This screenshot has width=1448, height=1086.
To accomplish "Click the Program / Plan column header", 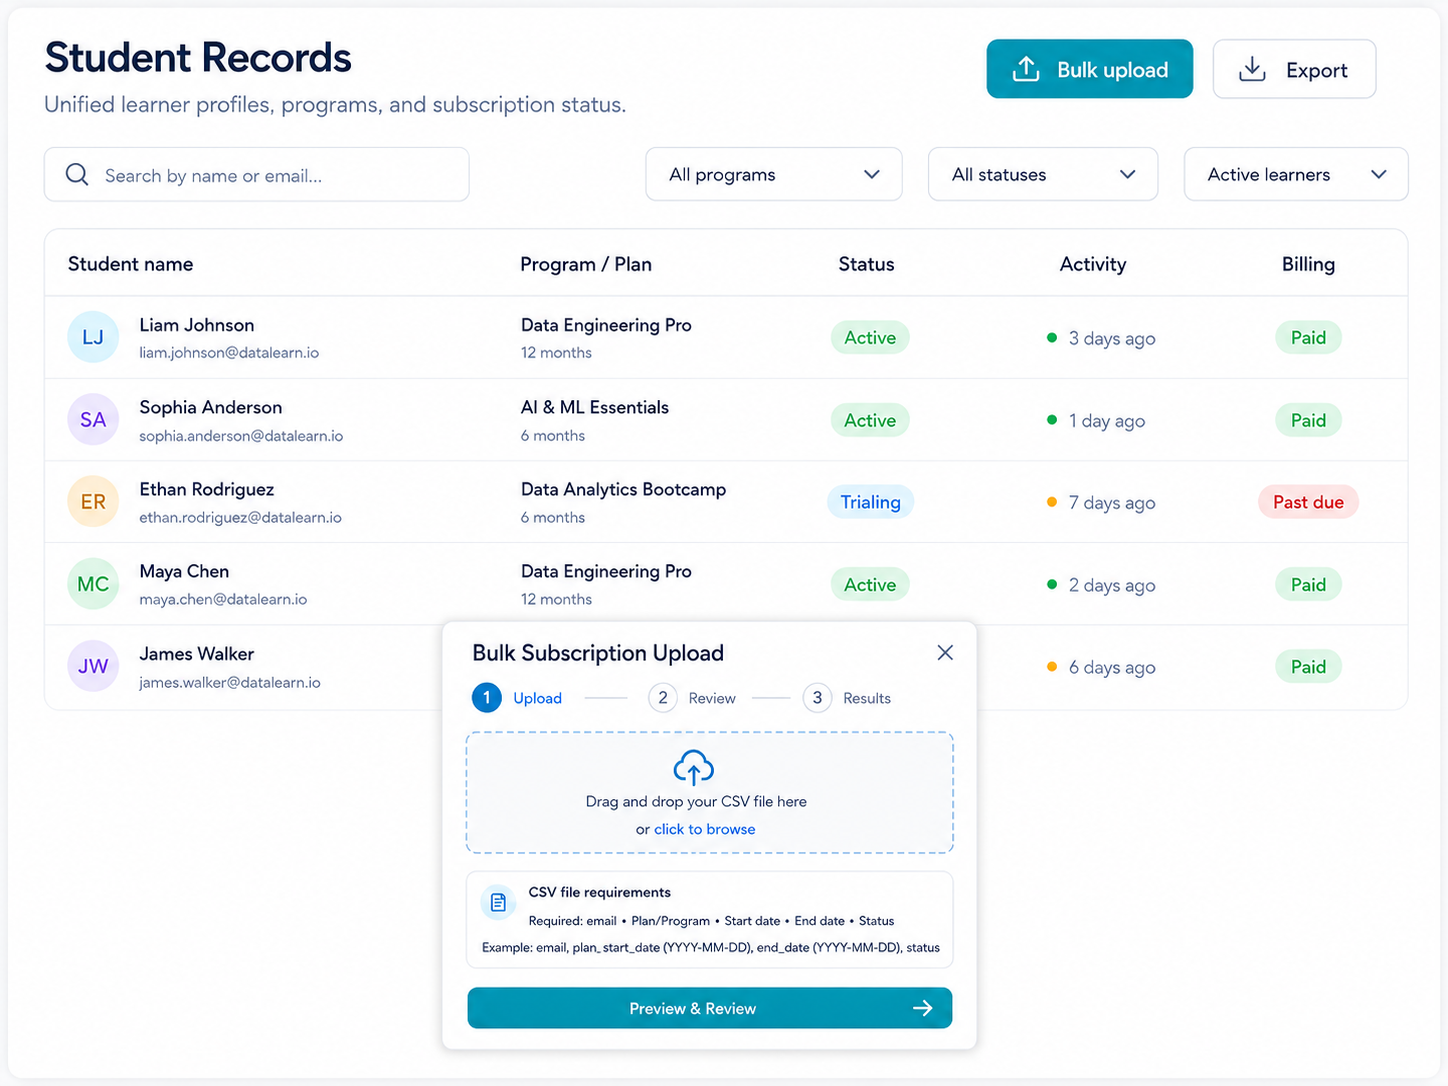I will click(586, 264).
